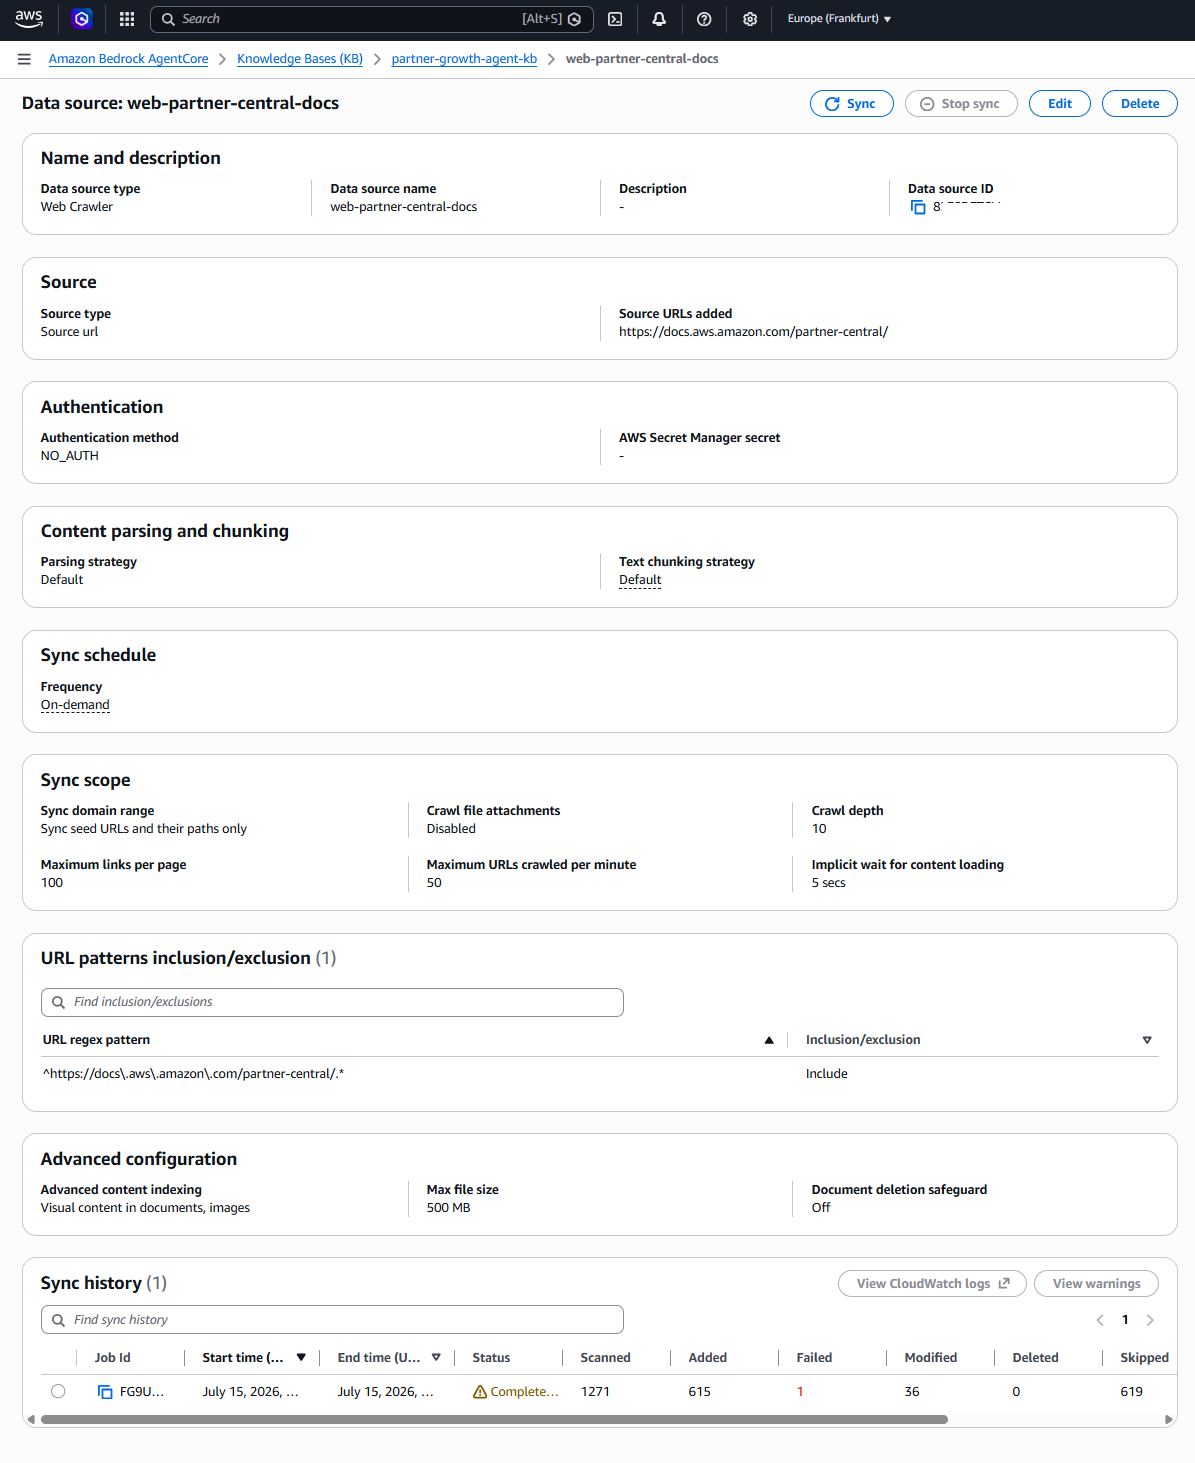Open settings gear in top bar
Viewport: 1195px width, 1463px height.
[x=750, y=19]
